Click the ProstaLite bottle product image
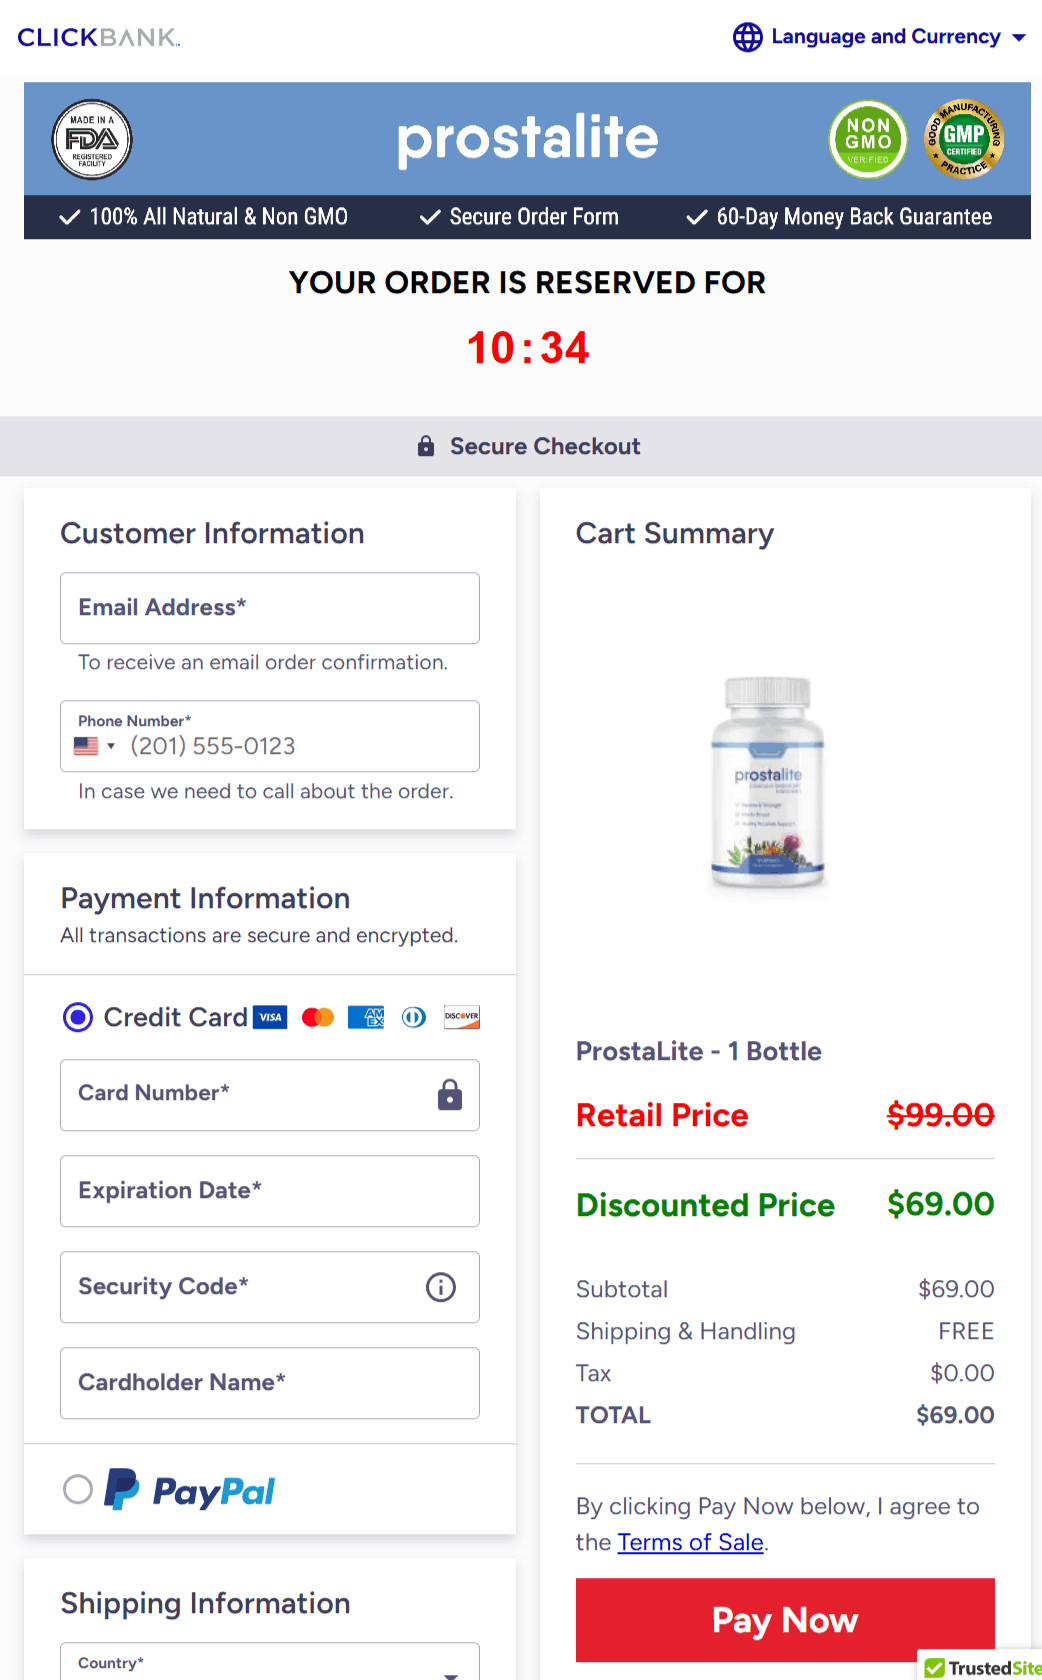 point(768,784)
